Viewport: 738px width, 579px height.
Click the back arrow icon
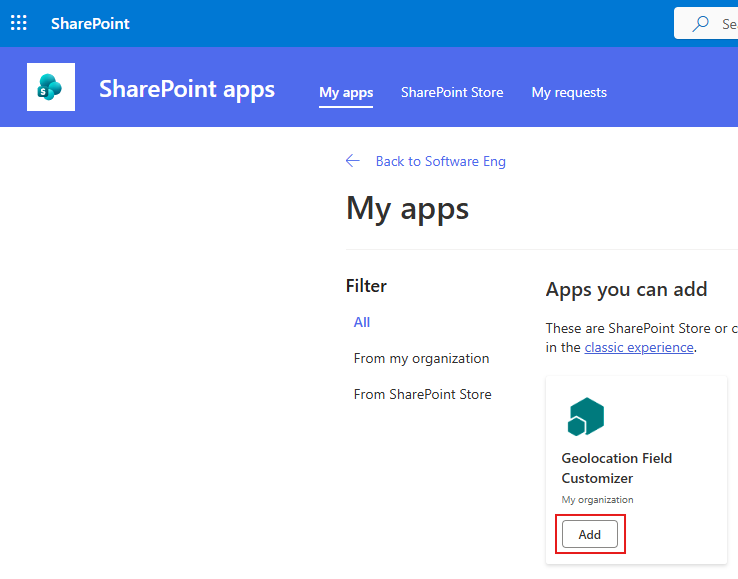tap(352, 161)
